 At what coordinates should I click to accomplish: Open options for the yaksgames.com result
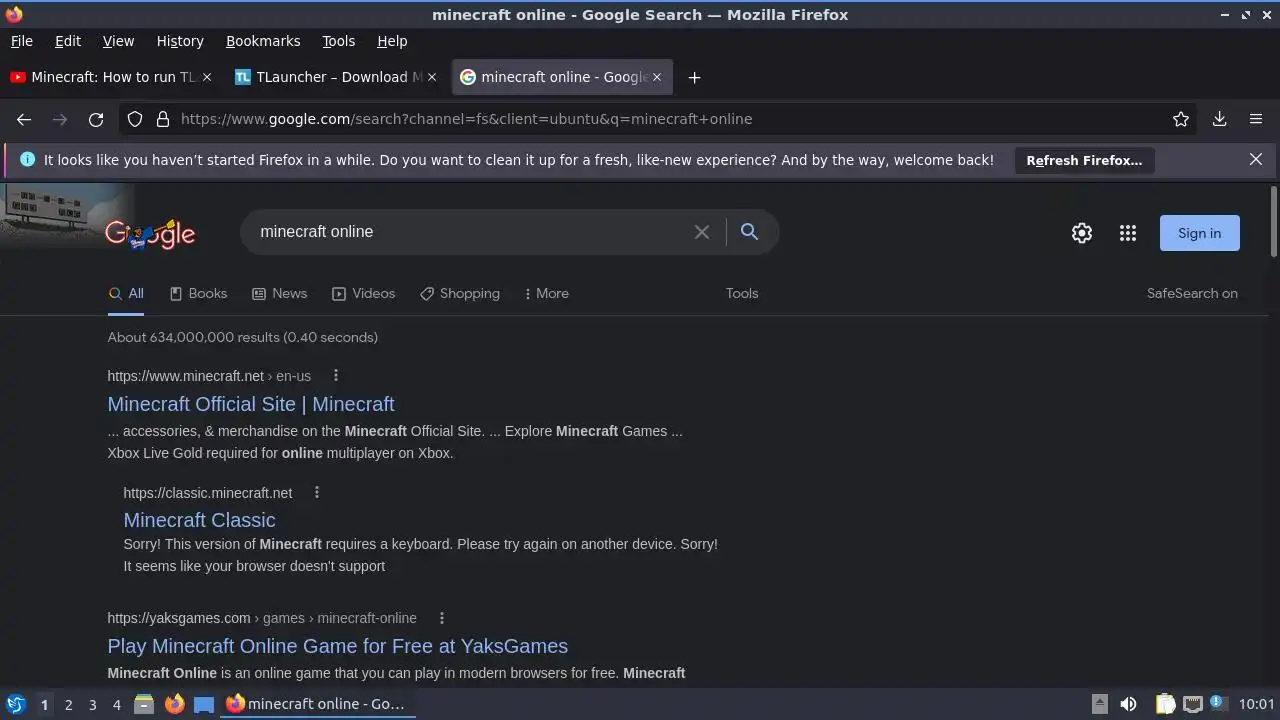pos(442,618)
